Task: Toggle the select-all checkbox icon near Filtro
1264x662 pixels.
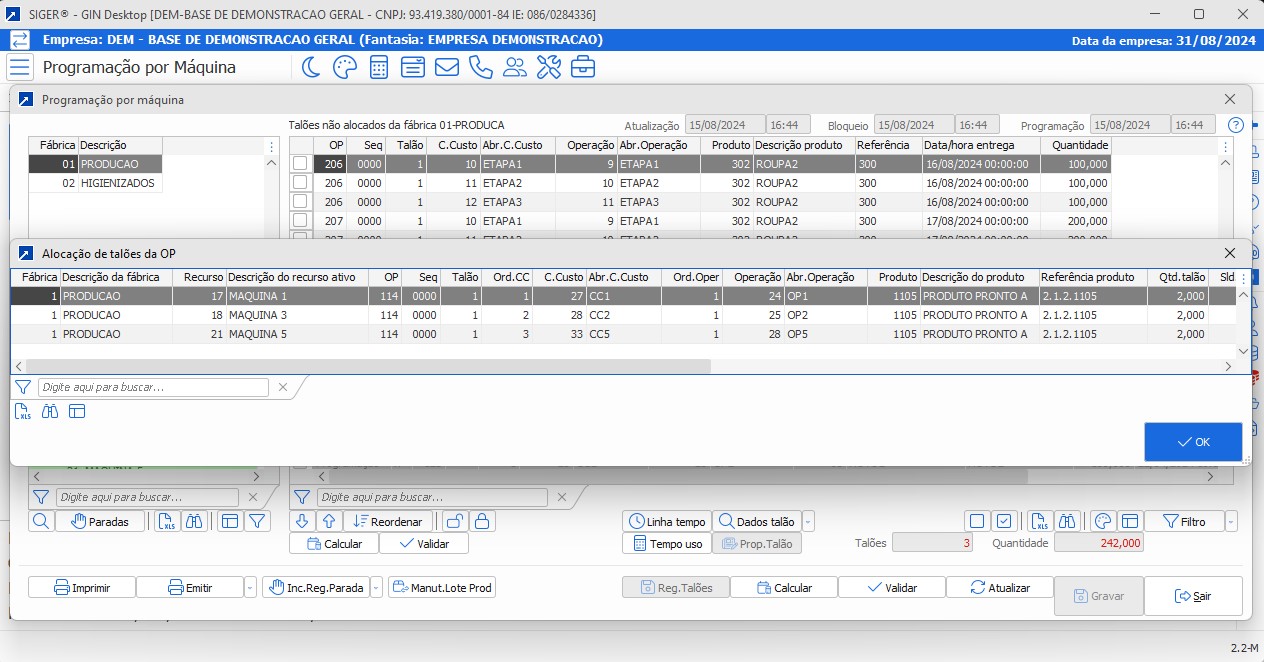Action: tap(1002, 521)
